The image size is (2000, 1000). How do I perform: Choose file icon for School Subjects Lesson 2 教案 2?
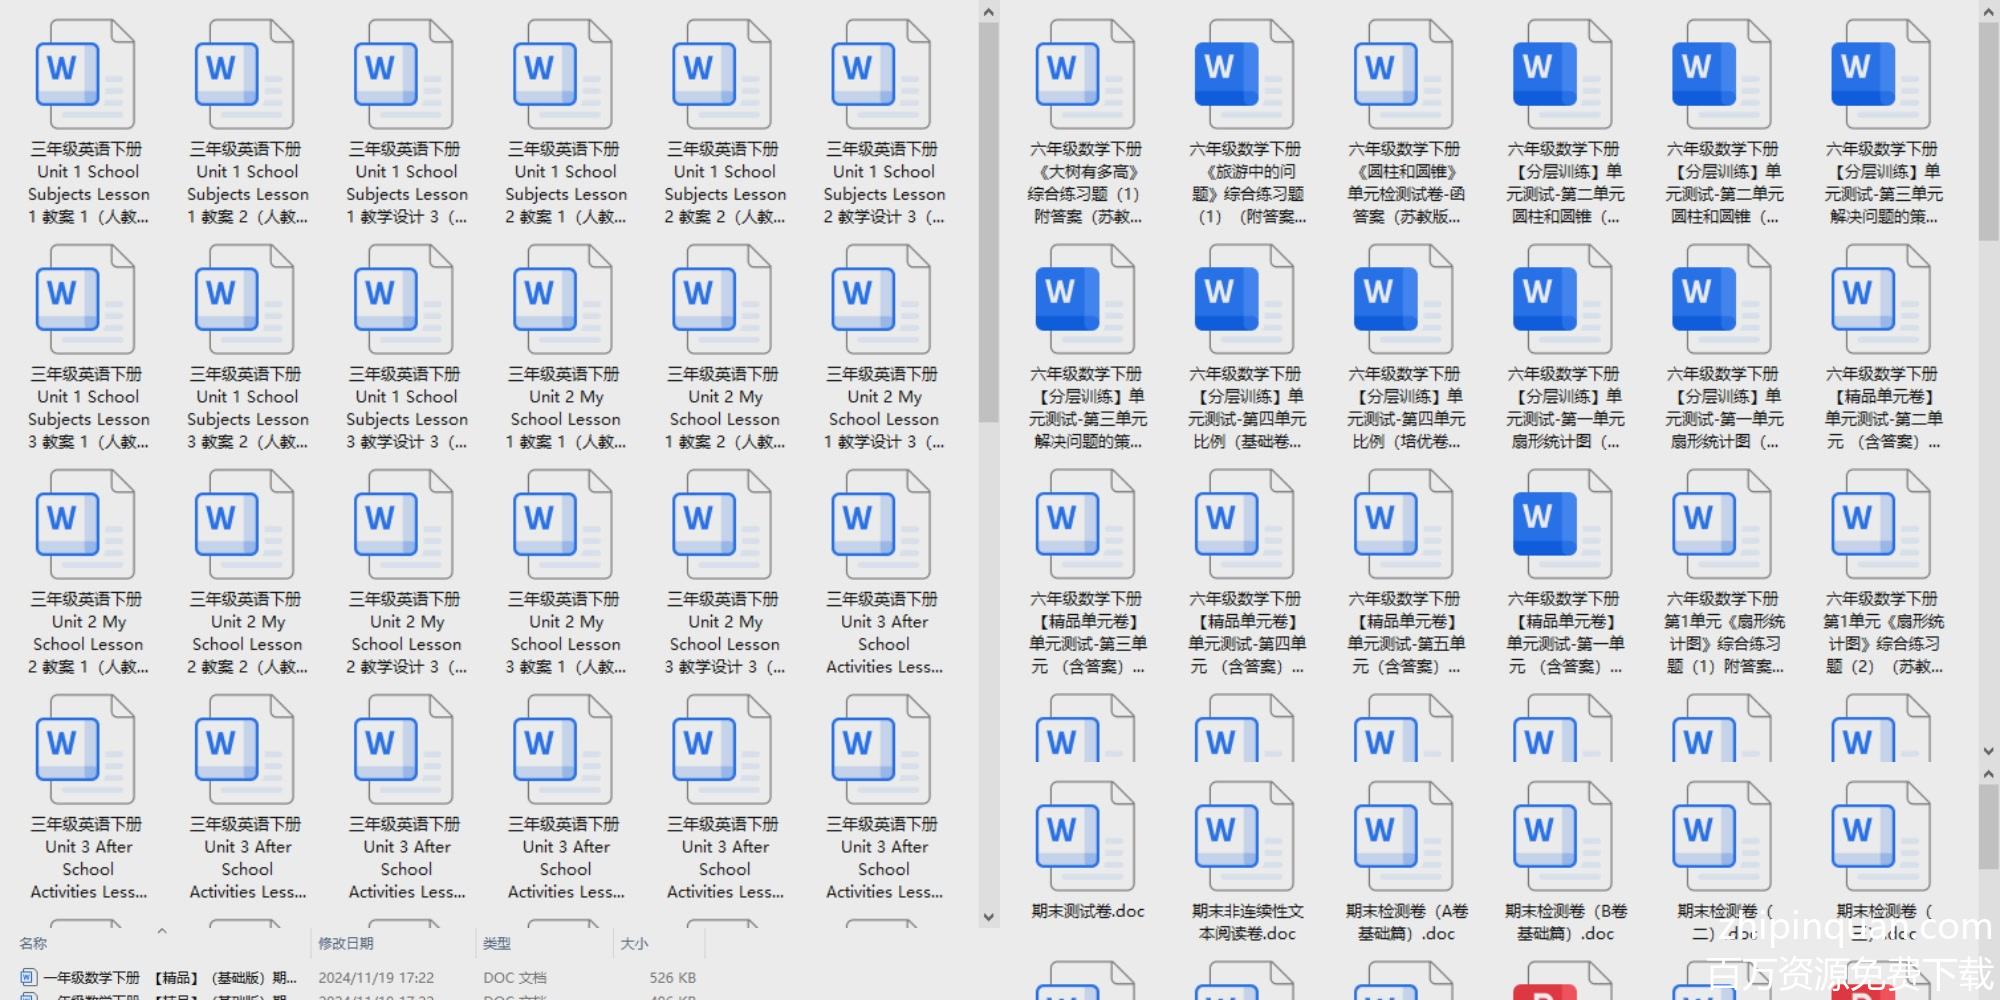[x=721, y=75]
